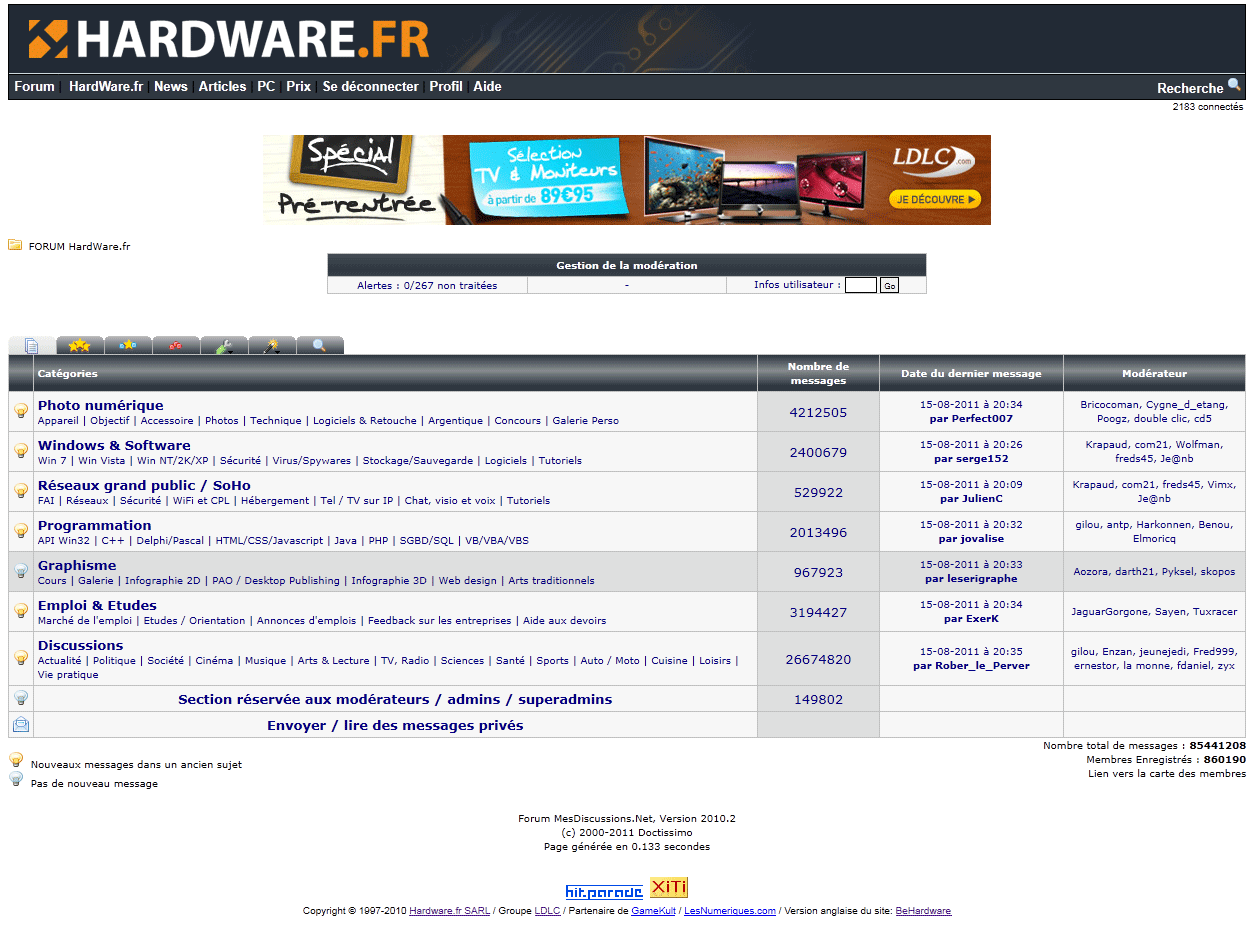
Task: Open the FORUM HardWare.fr breadcrumb link
Action: point(79,246)
